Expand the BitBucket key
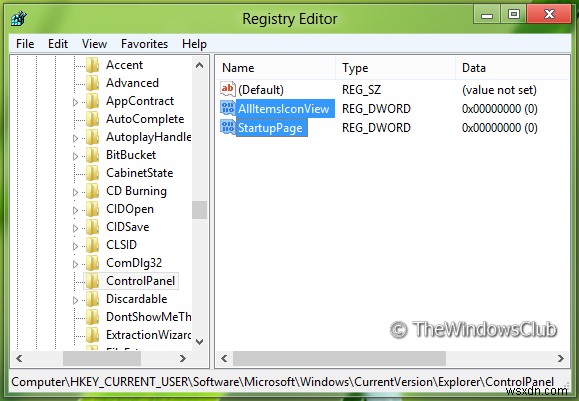This screenshot has height=401, width=579. [75, 156]
